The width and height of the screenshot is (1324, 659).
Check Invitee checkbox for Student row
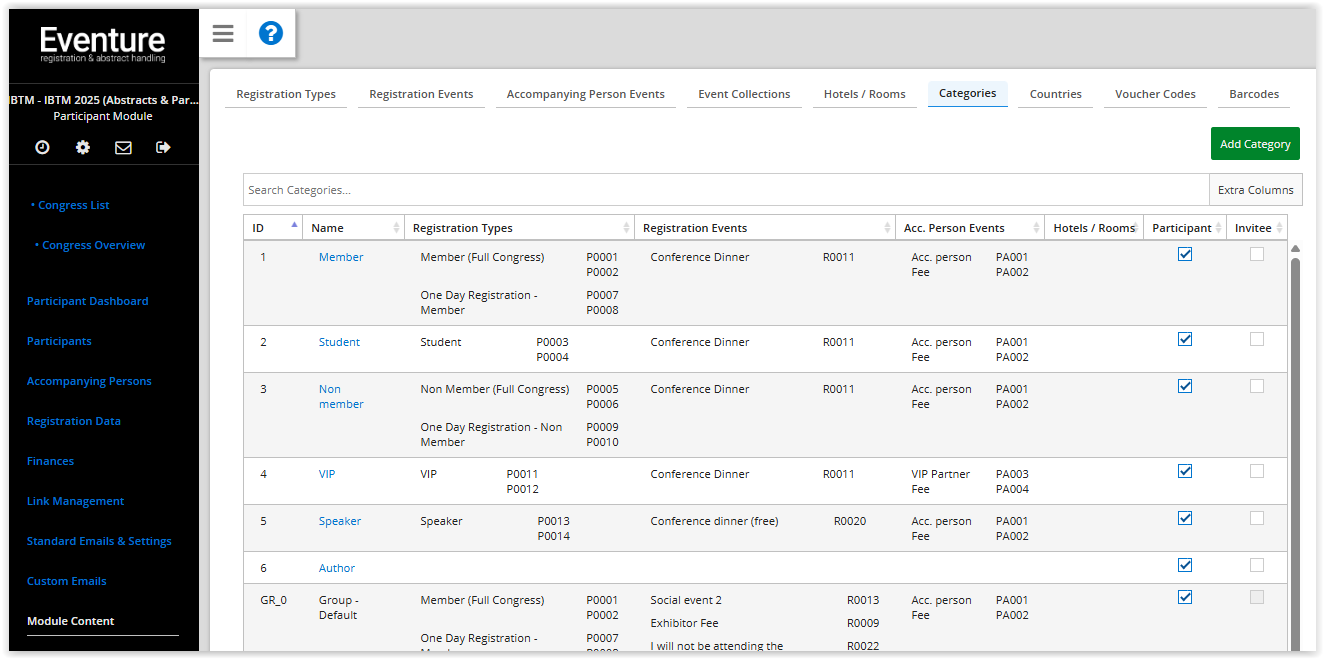pos(1257,339)
